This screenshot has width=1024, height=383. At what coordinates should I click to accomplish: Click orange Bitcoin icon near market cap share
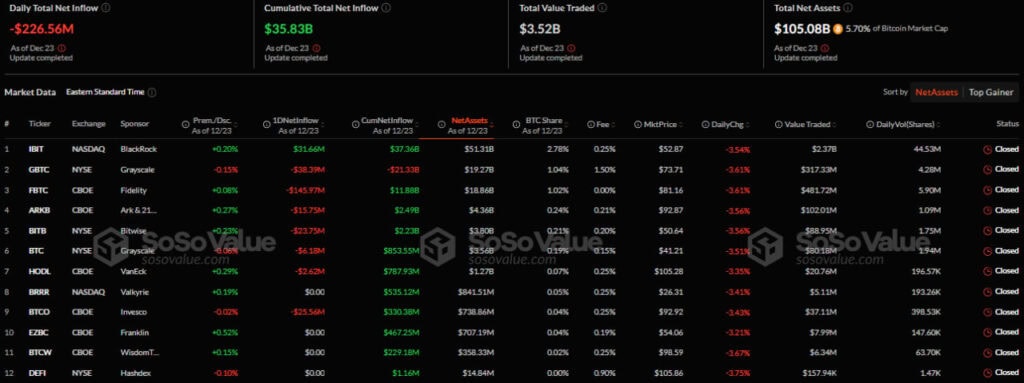tap(837, 29)
